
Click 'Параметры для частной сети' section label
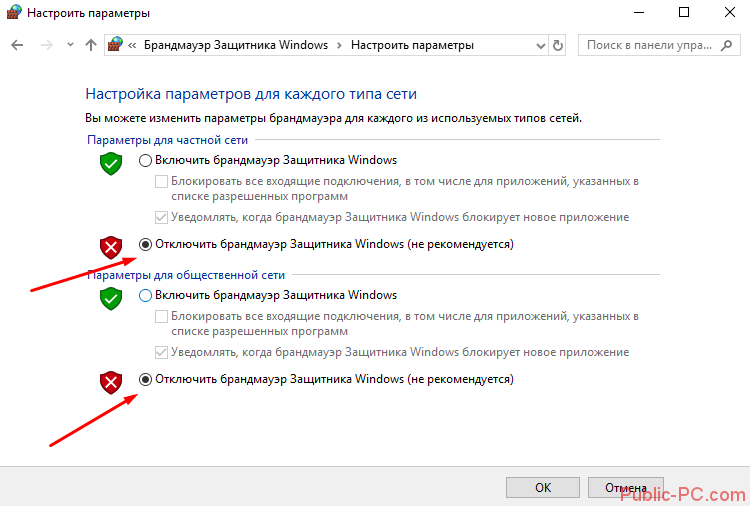coord(167,140)
